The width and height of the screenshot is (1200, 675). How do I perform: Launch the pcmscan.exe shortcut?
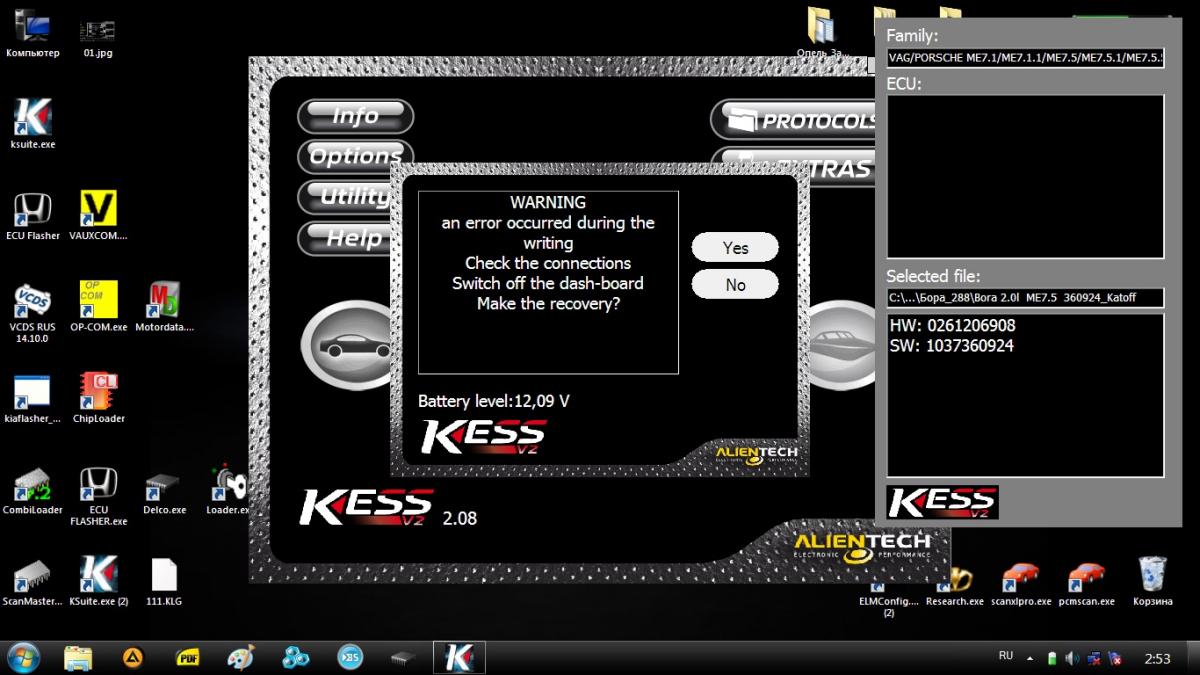[x=1086, y=585]
